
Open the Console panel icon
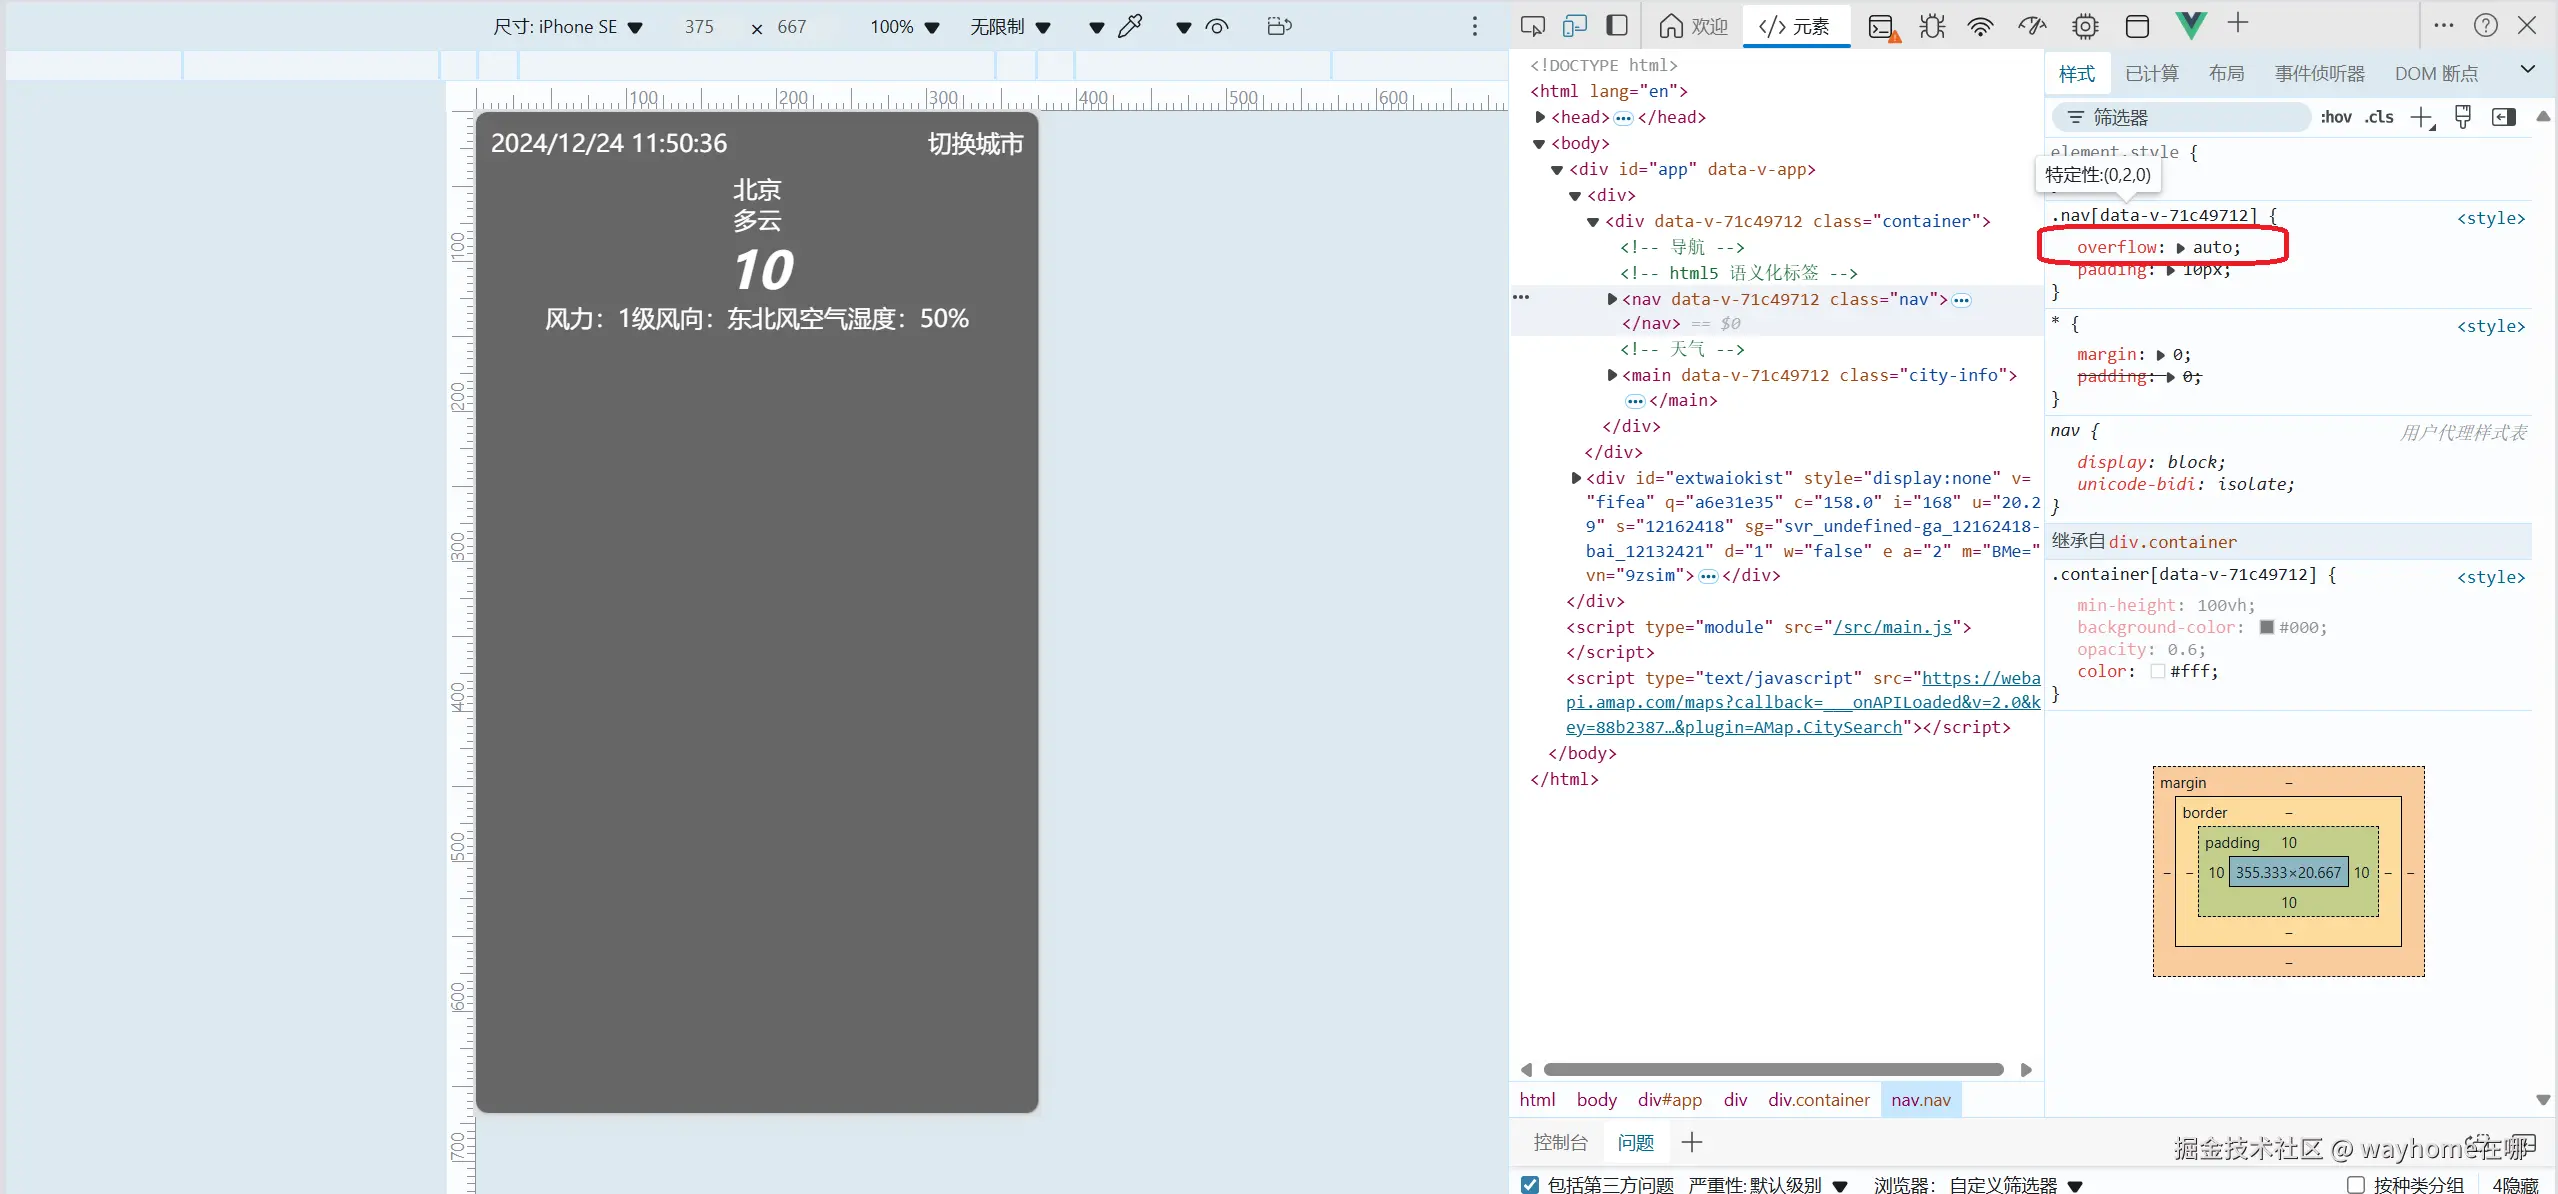point(1882,27)
